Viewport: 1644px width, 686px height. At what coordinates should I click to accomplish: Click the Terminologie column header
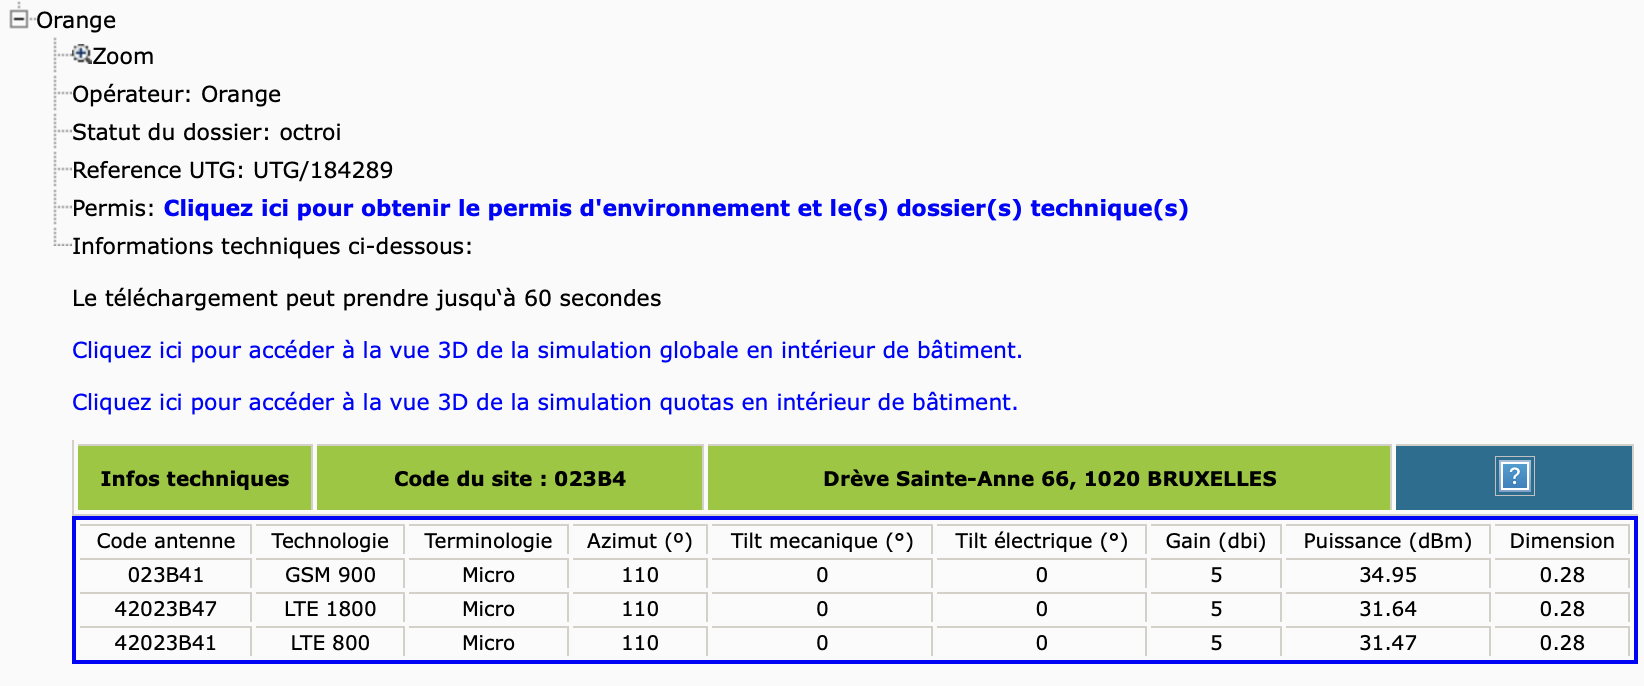[x=488, y=541]
